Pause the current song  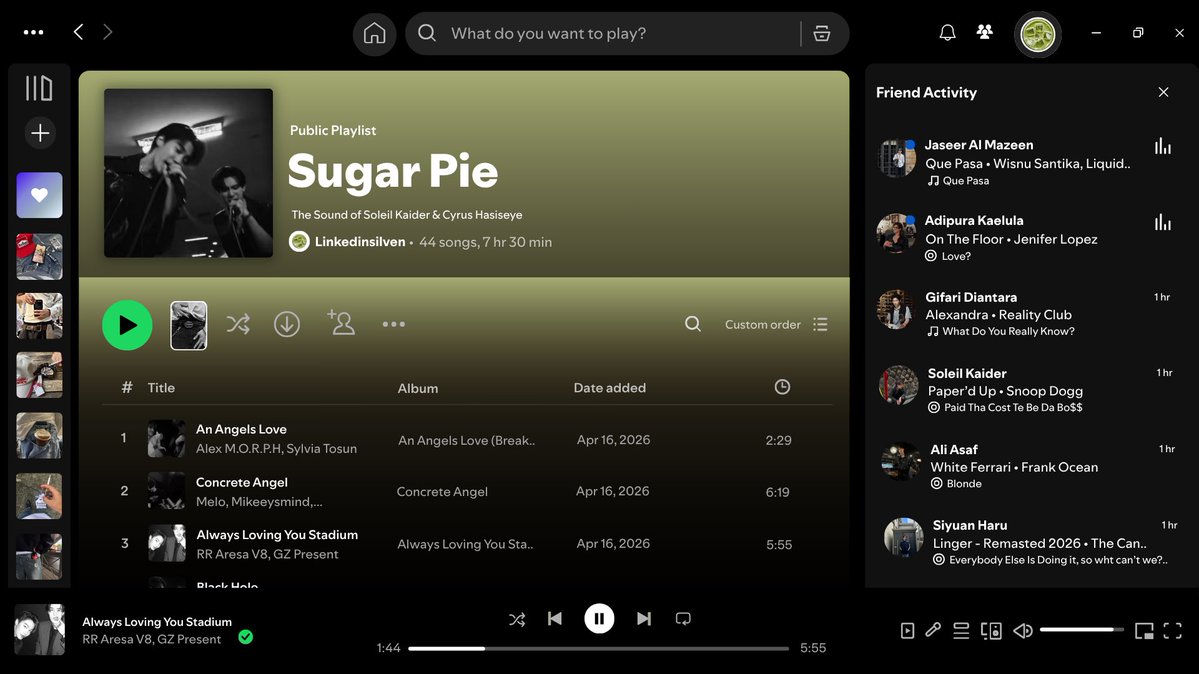(x=600, y=619)
